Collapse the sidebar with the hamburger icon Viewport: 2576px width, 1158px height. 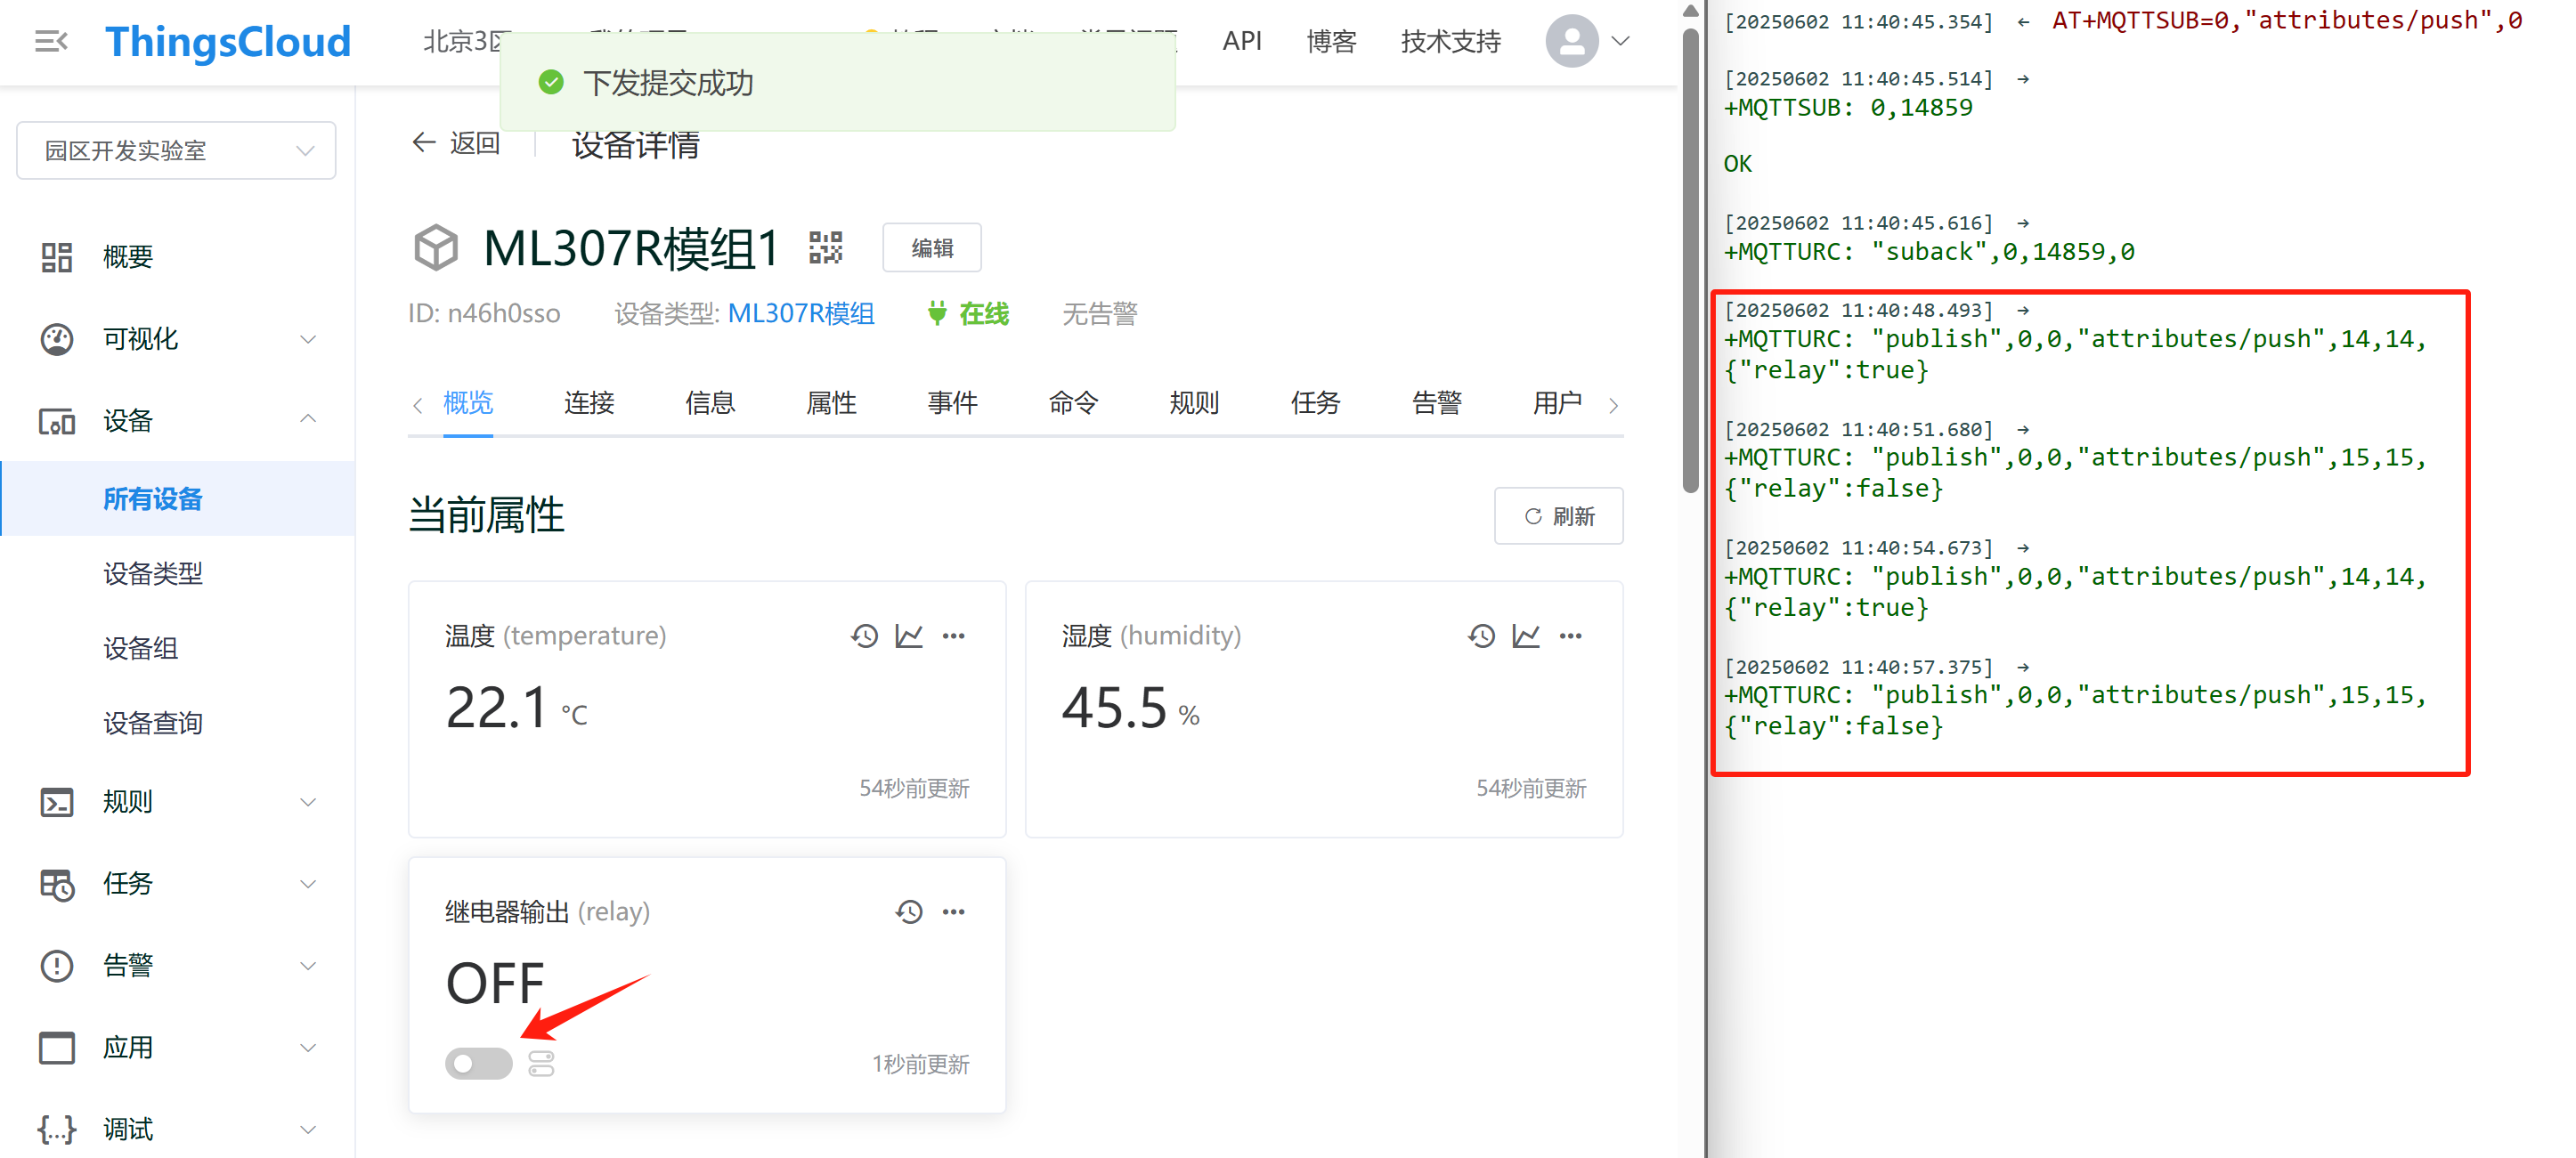(51, 41)
